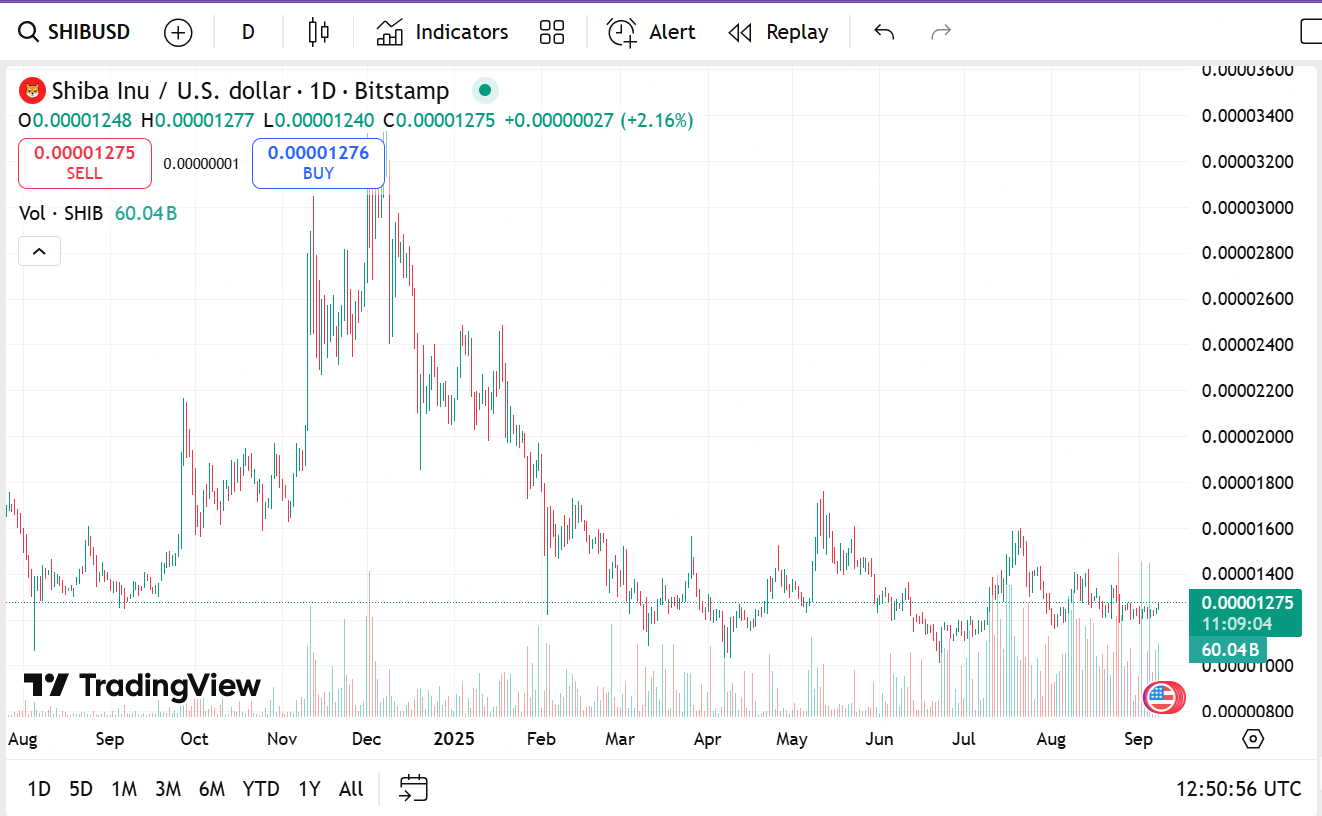1322x816 pixels.
Task: Open the candlestick chart style selector
Action: click(319, 32)
